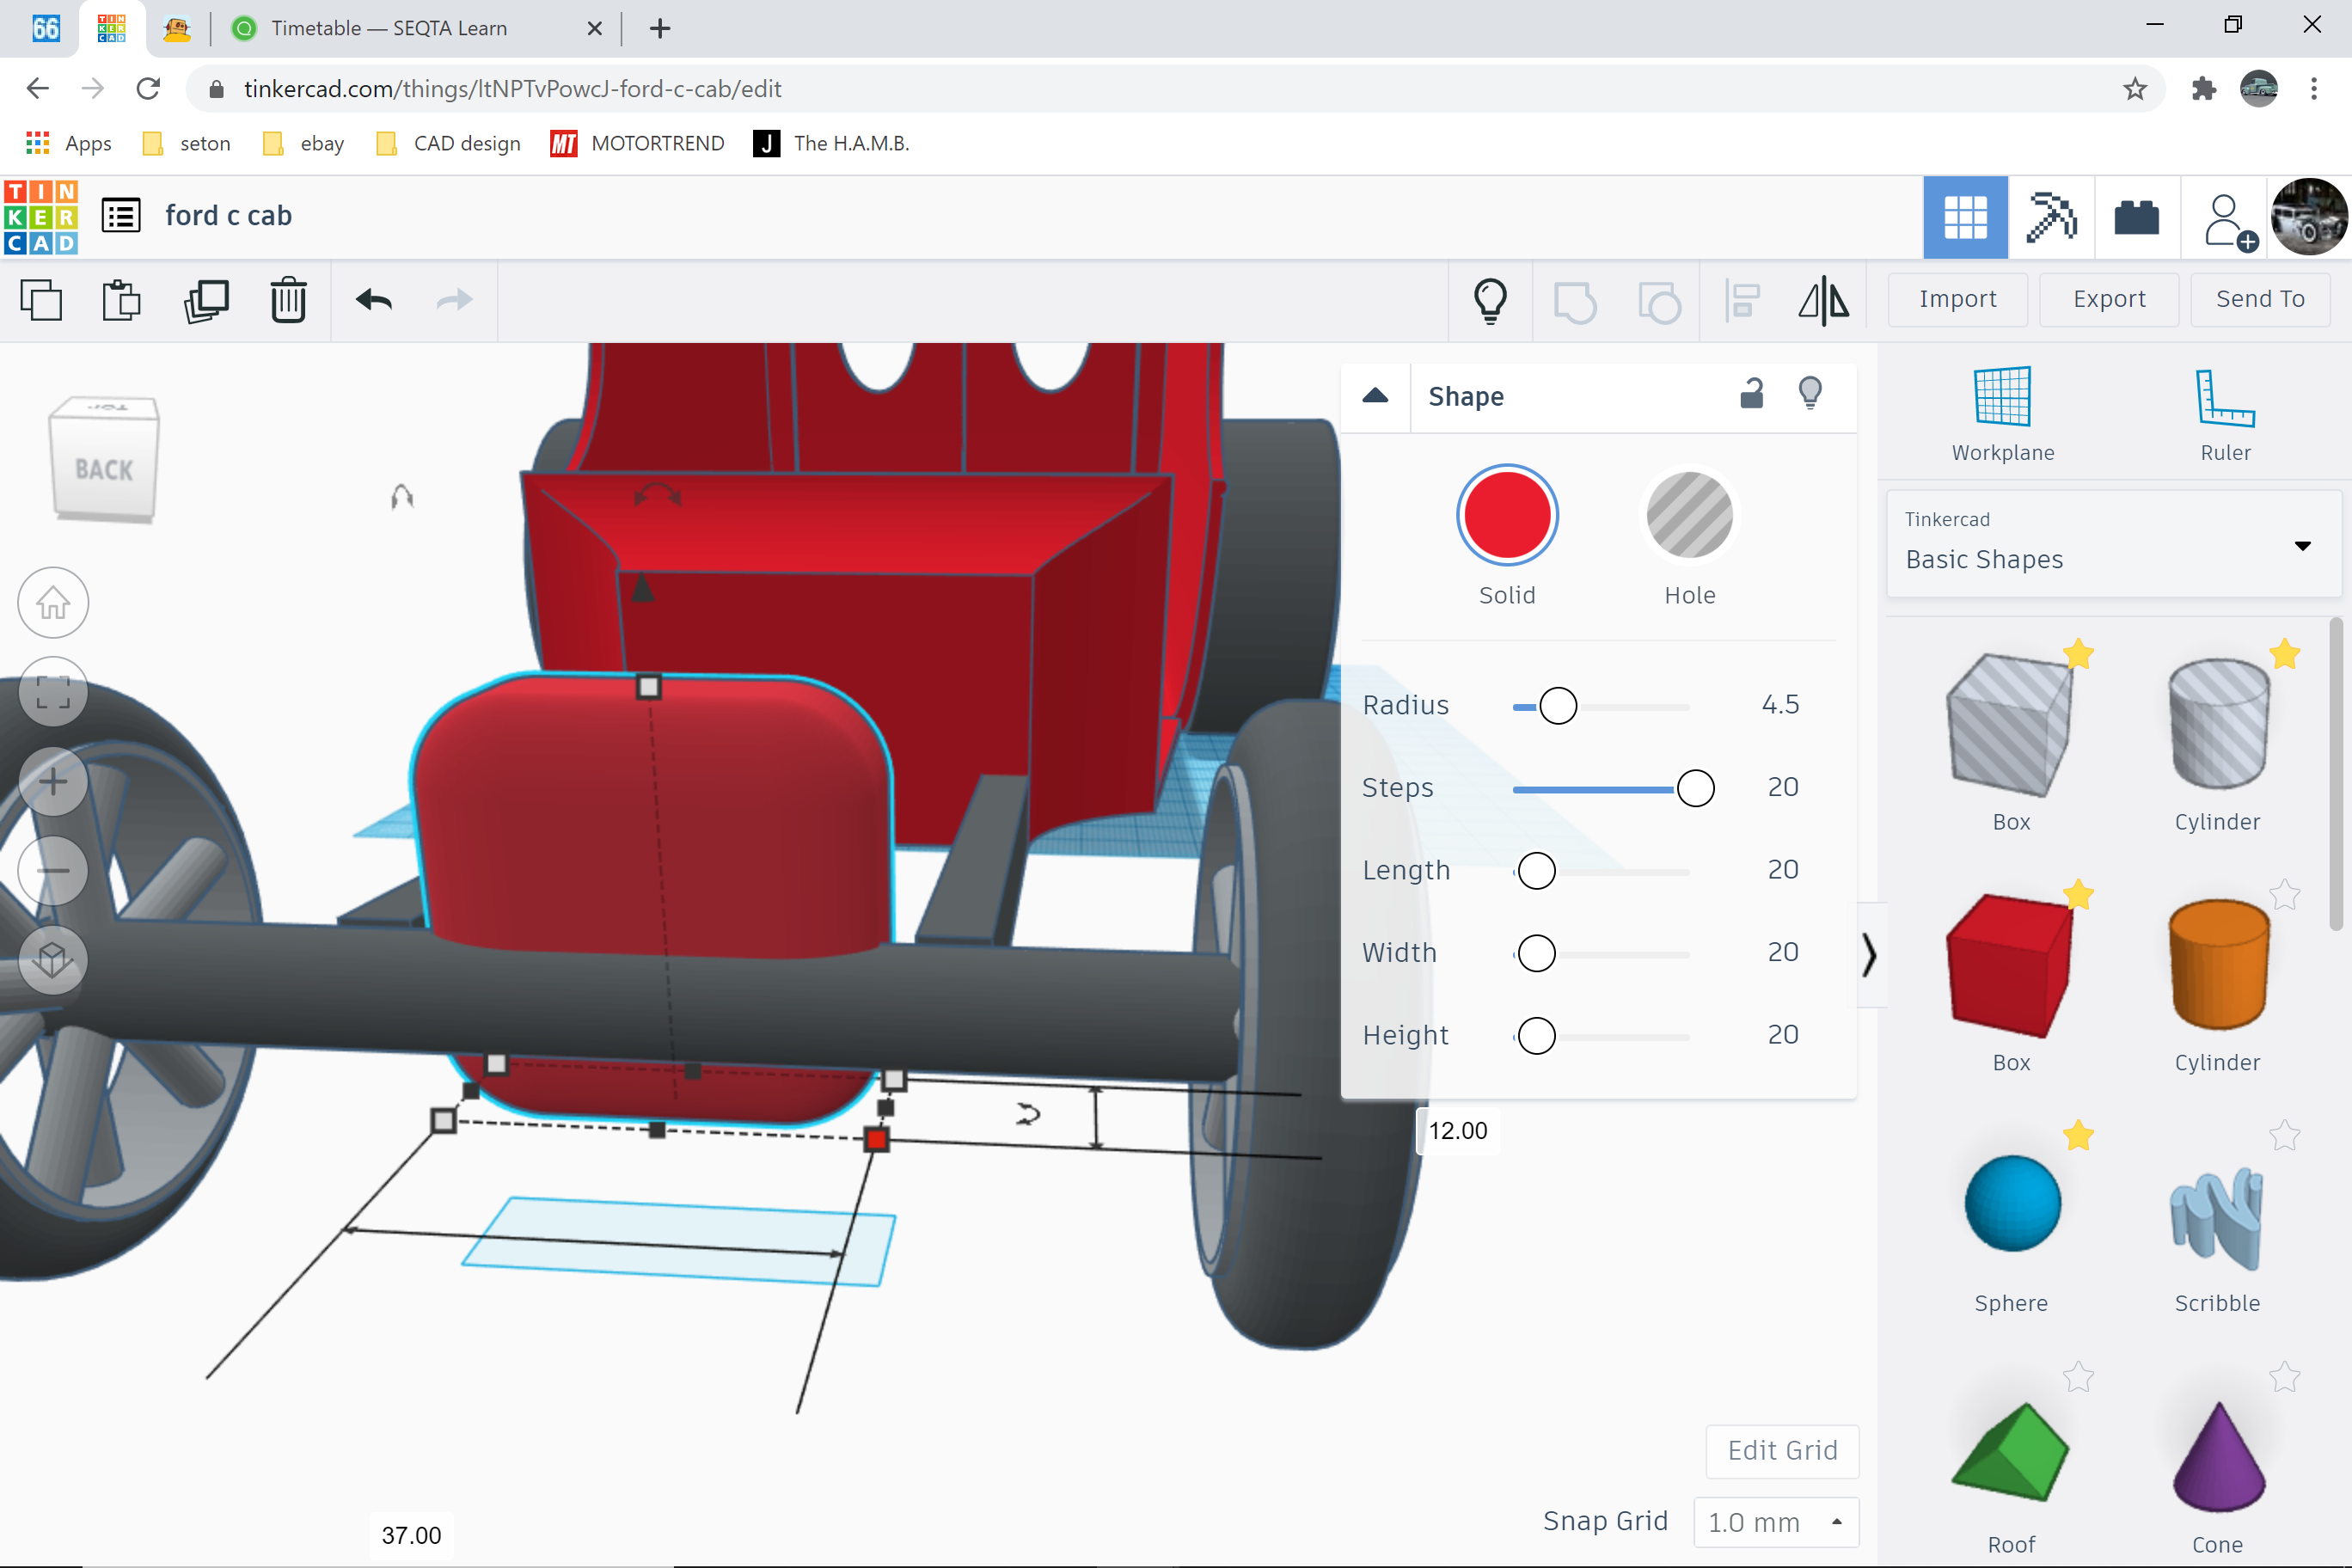Open Chrome extensions puzzle icon
Image resolution: width=2352 pixels, height=1568 pixels.
tap(2203, 89)
